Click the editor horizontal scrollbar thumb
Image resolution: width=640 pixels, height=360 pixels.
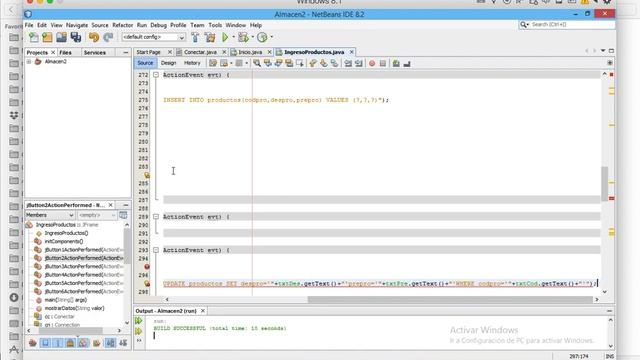450,300
